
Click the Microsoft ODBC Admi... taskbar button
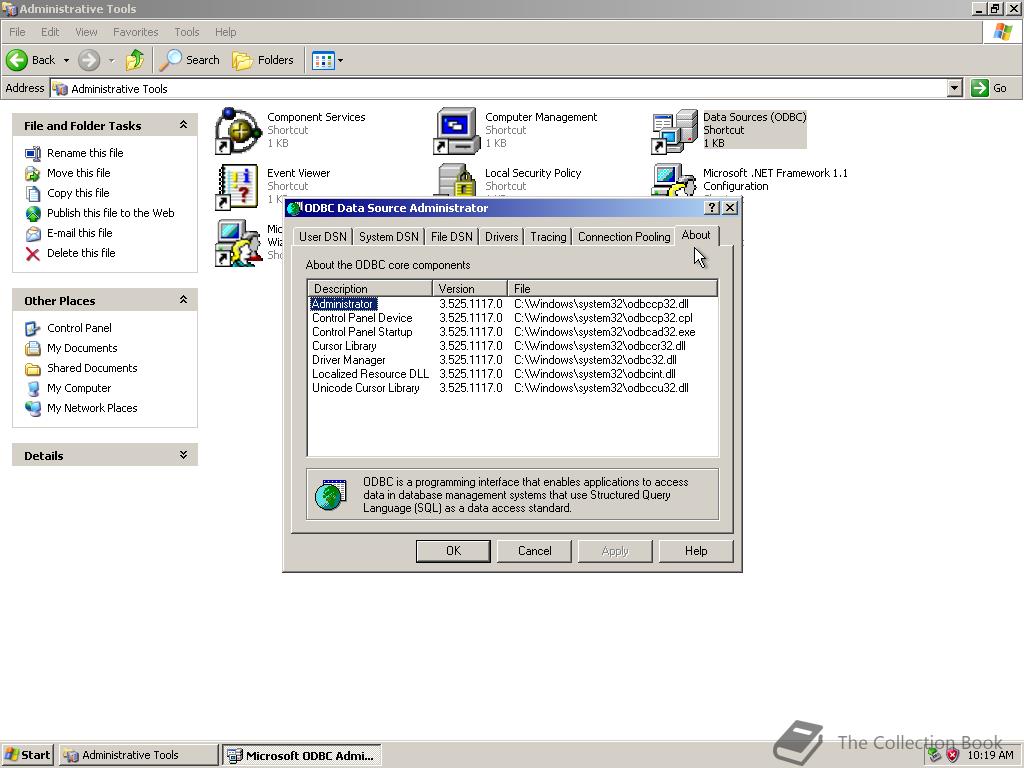point(302,756)
